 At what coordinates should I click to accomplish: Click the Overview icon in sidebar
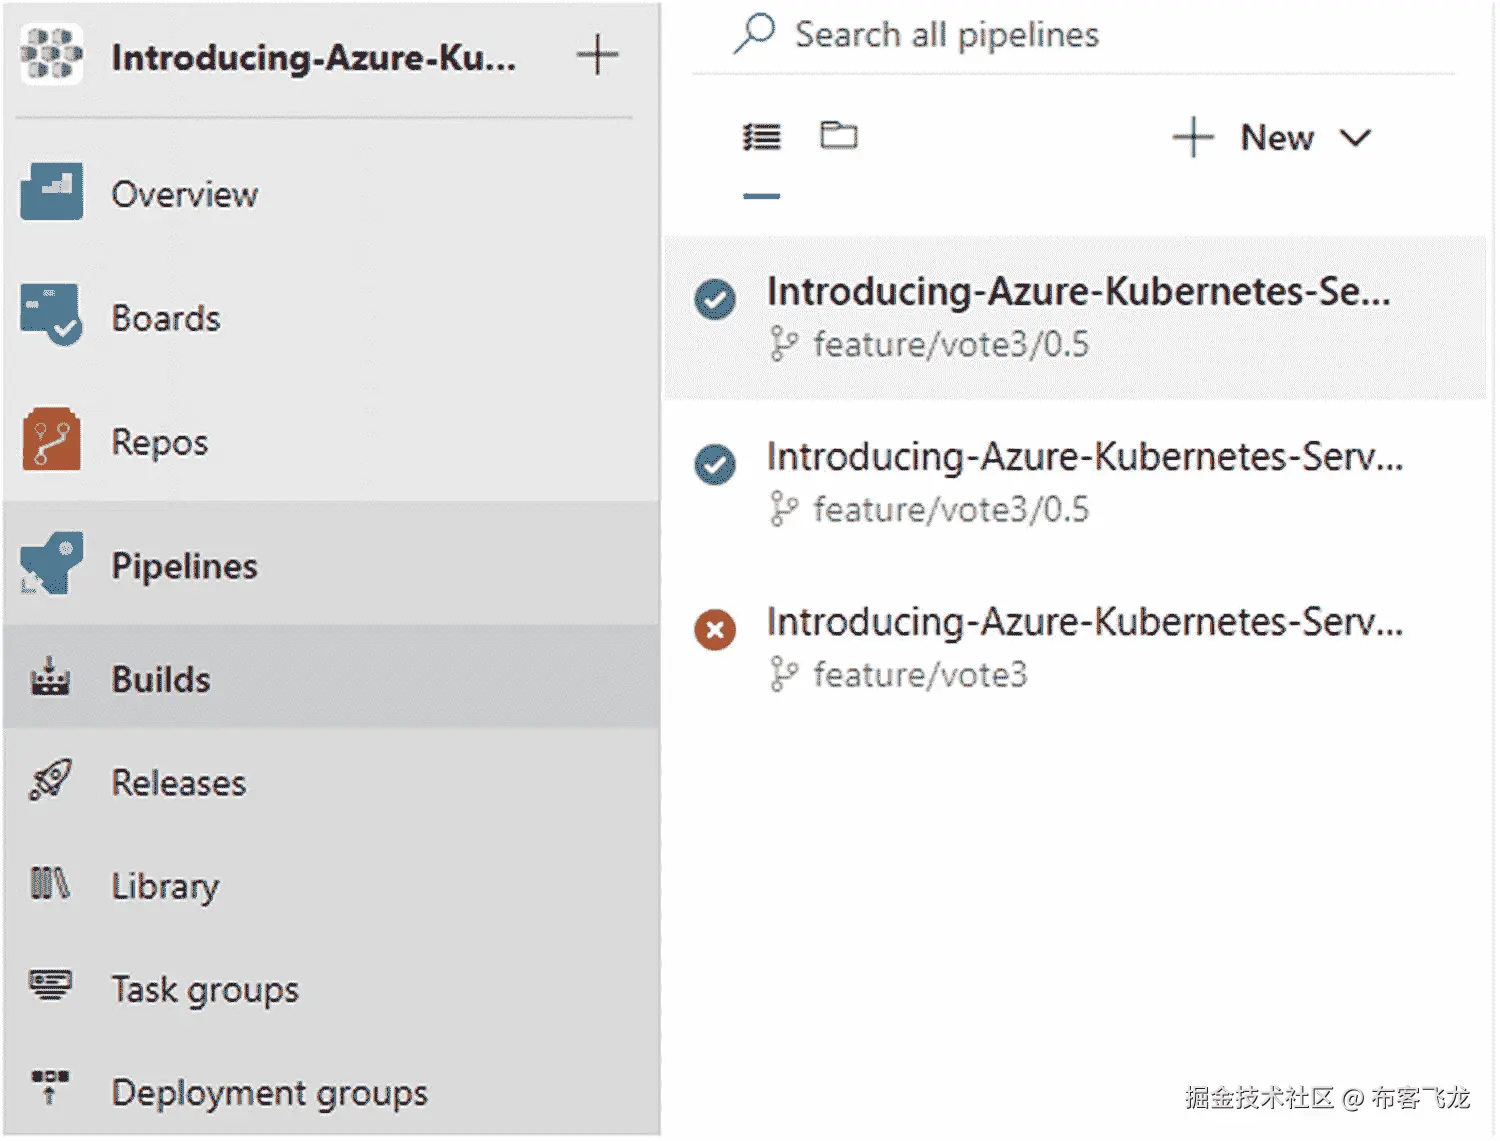tap(51, 191)
